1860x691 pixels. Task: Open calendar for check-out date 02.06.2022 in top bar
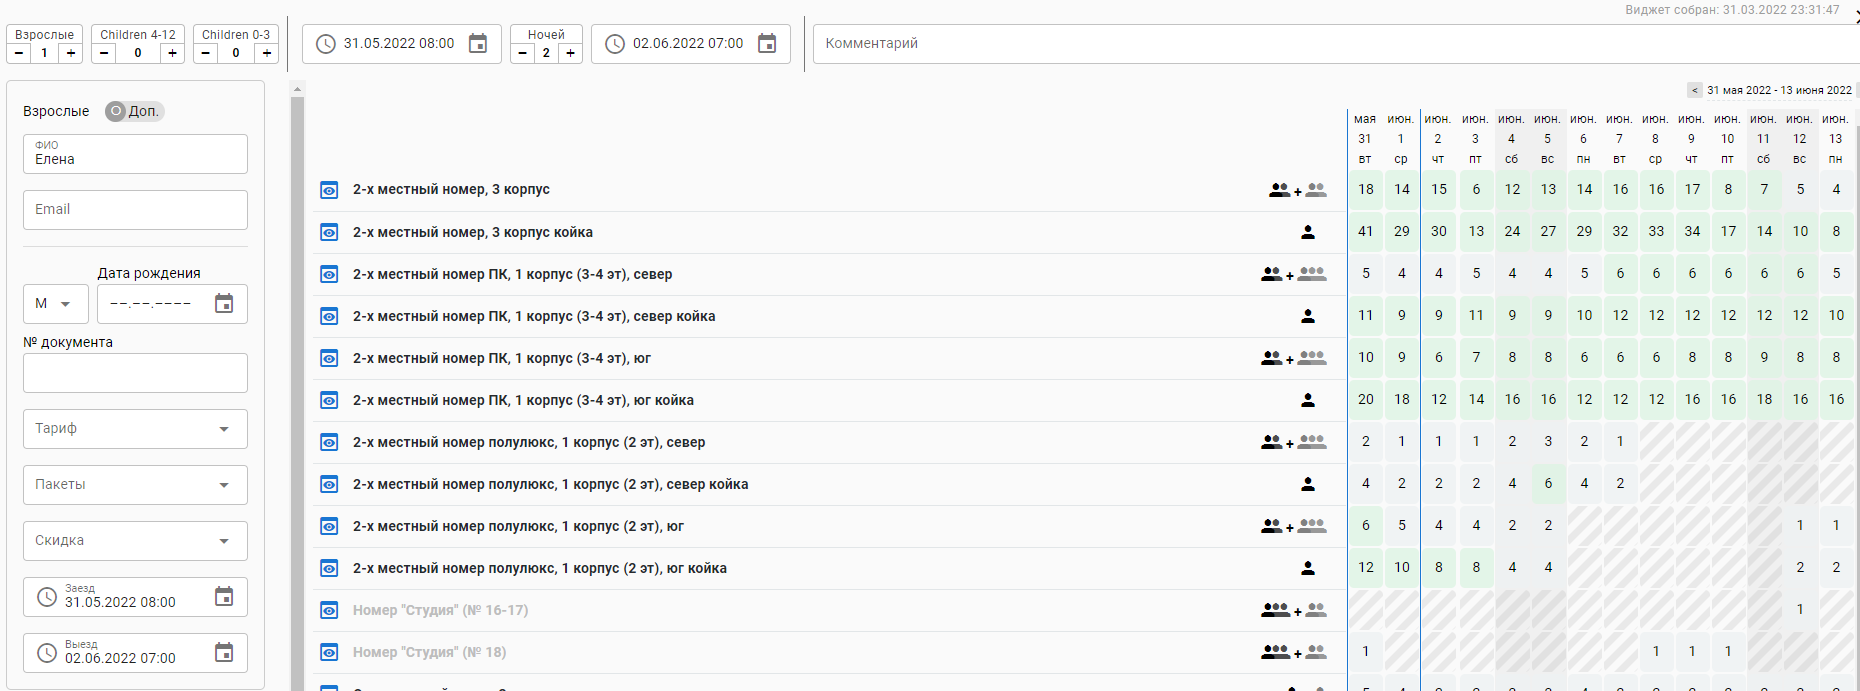(x=767, y=44)
